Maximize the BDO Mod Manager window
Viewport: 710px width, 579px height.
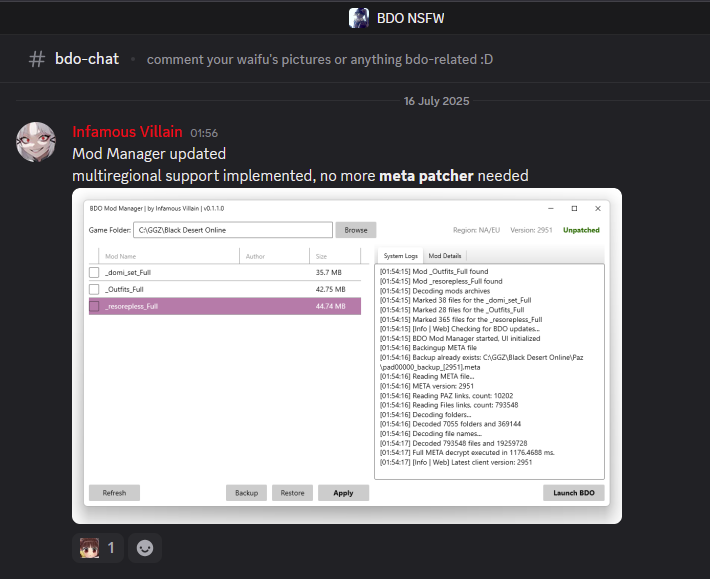(574, 208)
